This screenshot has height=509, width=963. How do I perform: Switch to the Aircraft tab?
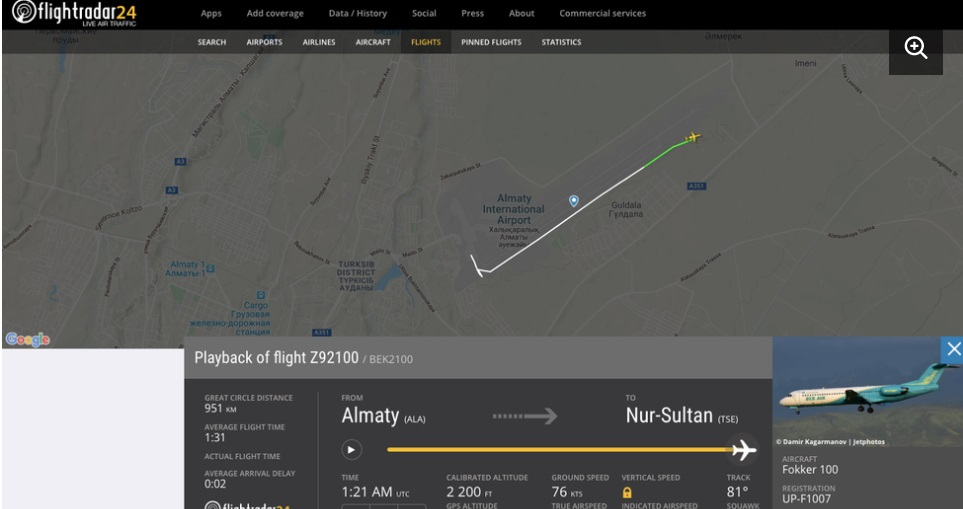pyautogui.click(x=373, y=42)
